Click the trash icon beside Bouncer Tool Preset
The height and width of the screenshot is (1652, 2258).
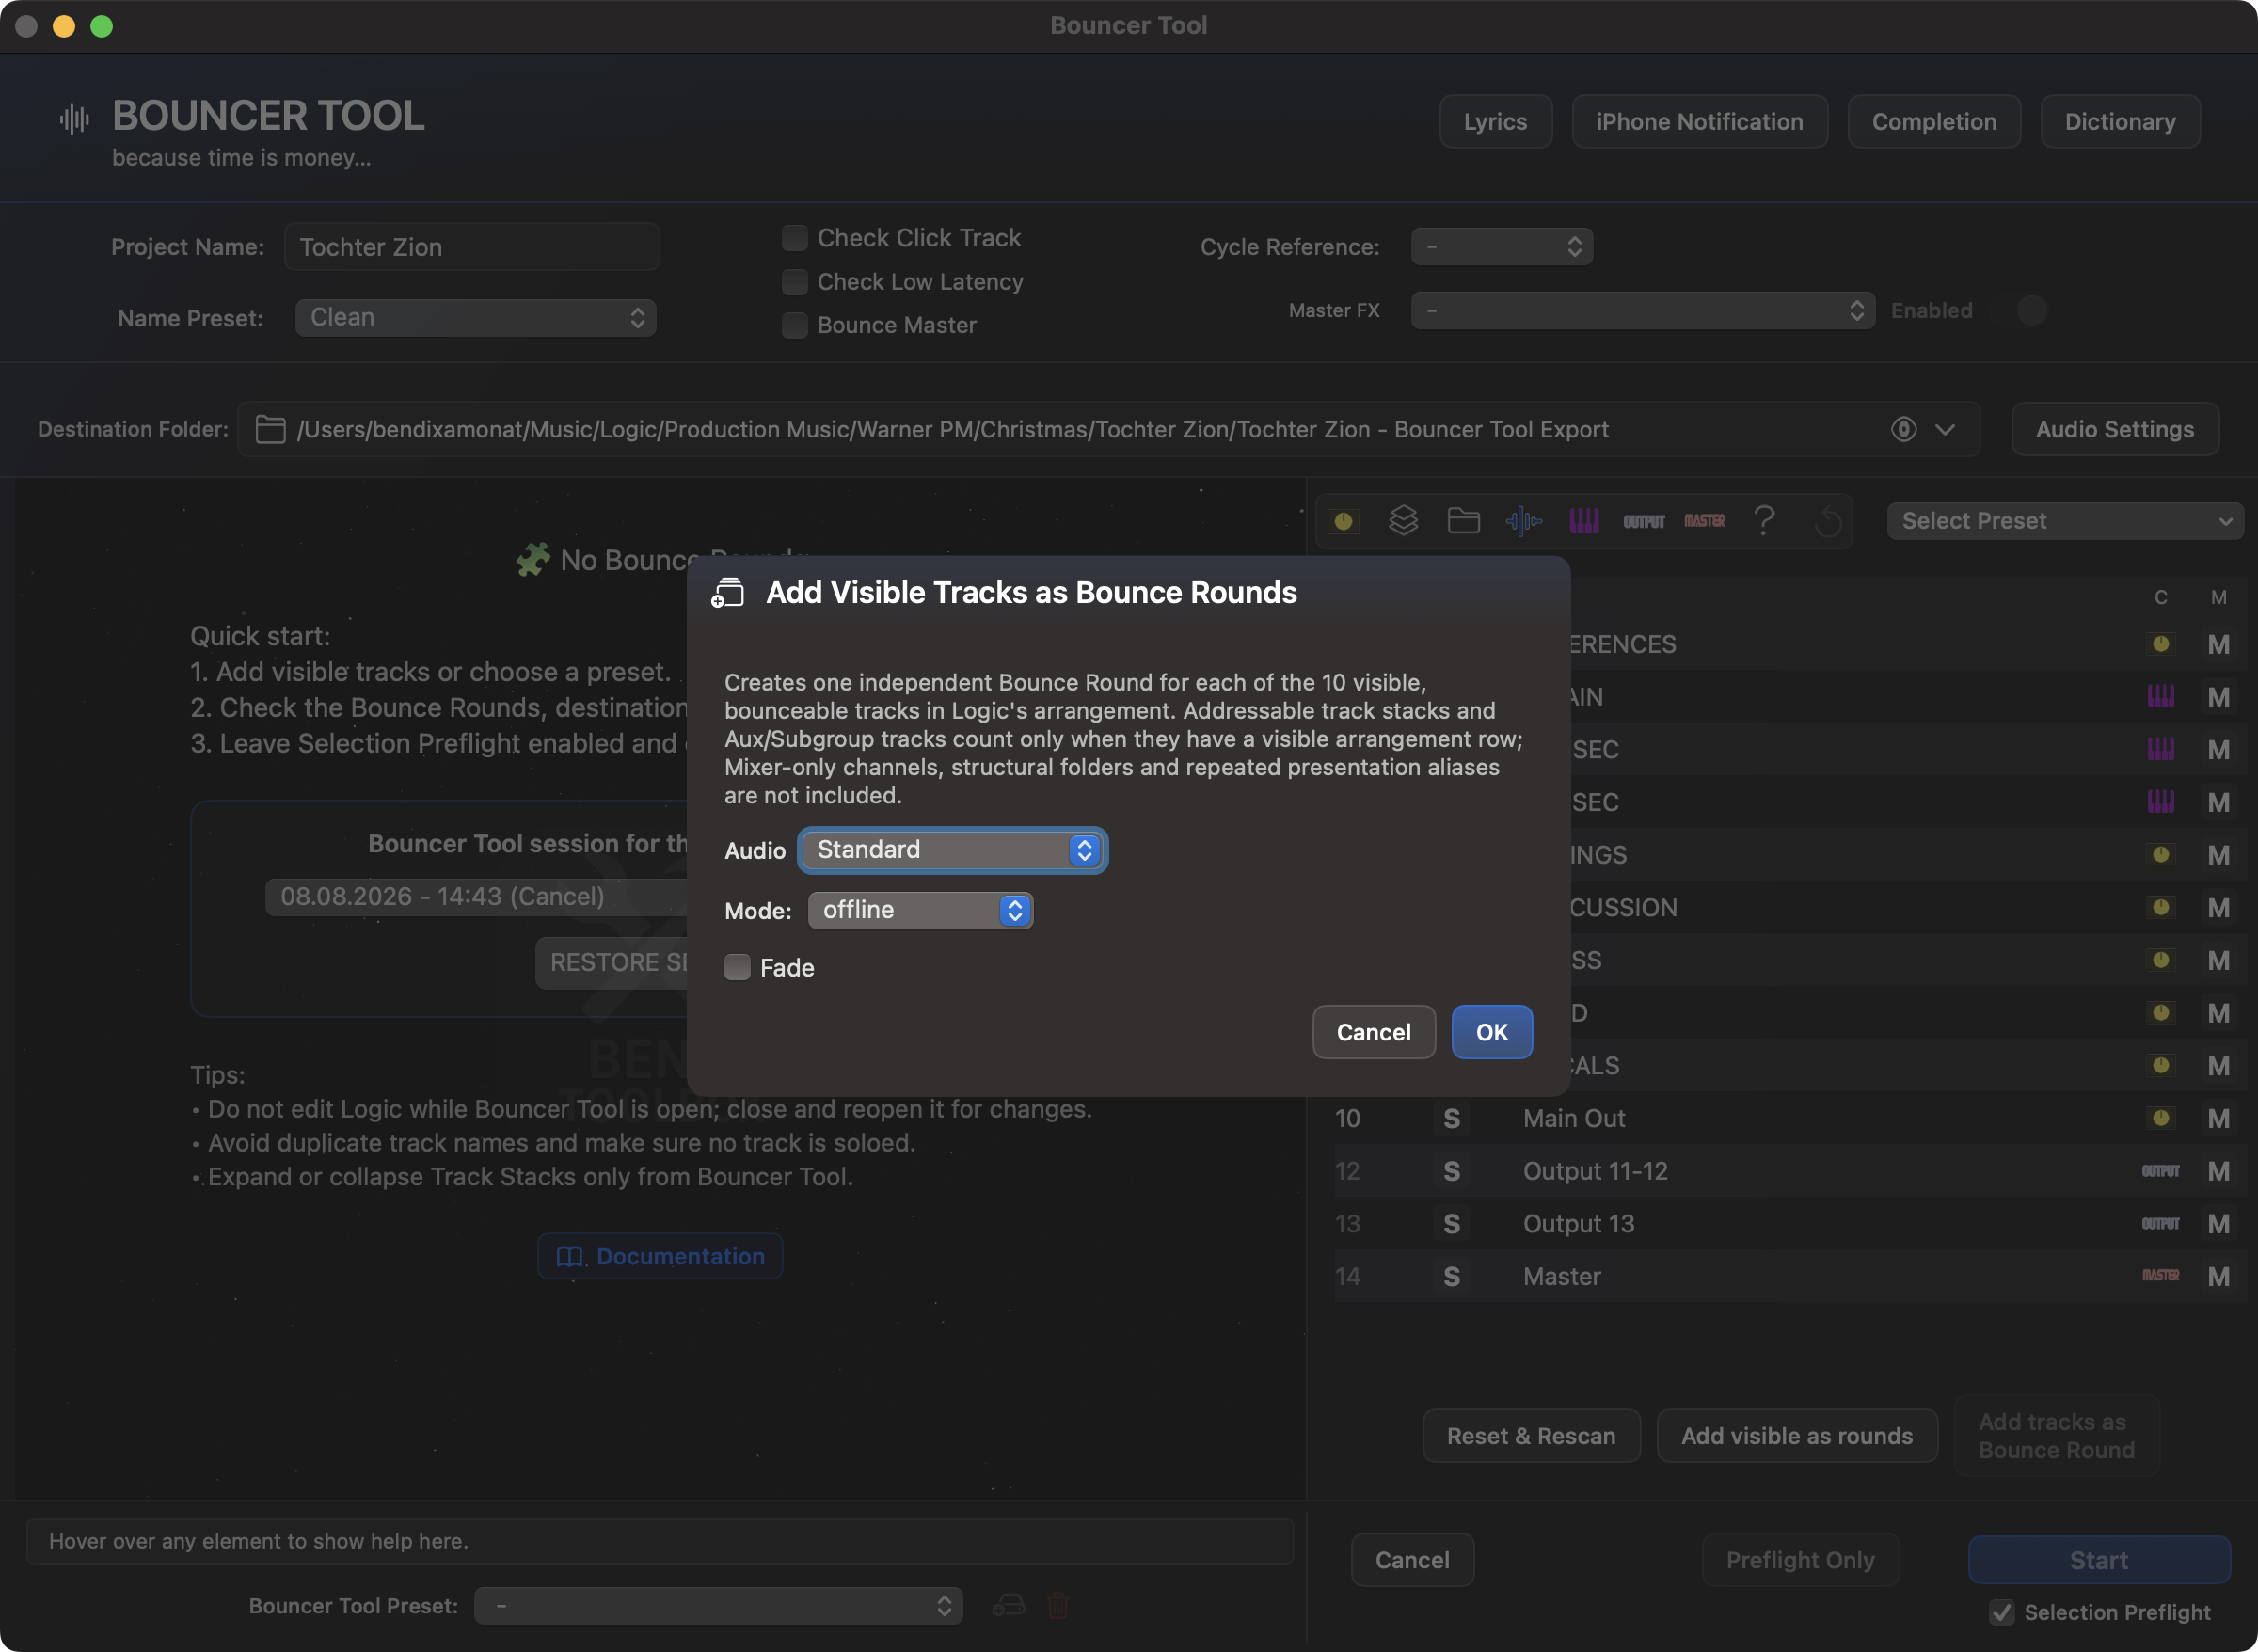pos(1058,1606)
